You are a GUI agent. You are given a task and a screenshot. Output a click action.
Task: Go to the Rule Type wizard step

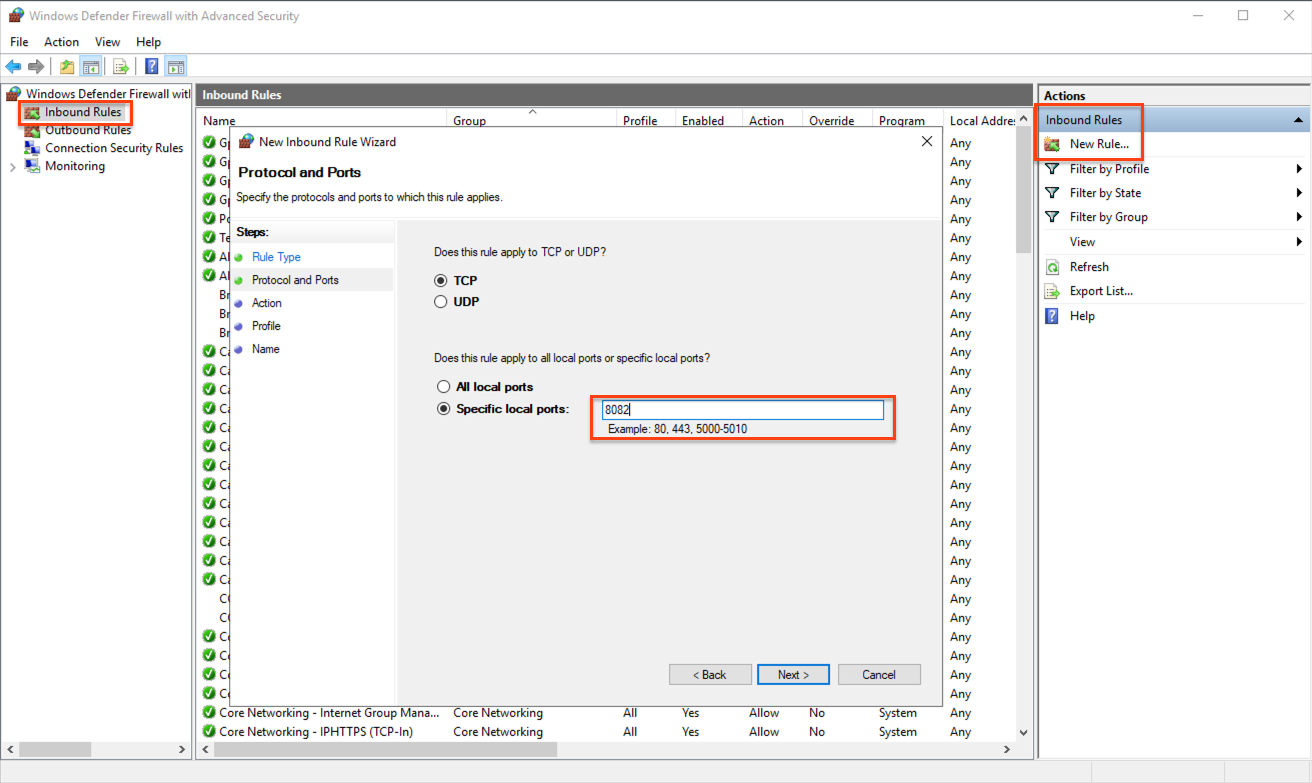click(x=276, y=257)
